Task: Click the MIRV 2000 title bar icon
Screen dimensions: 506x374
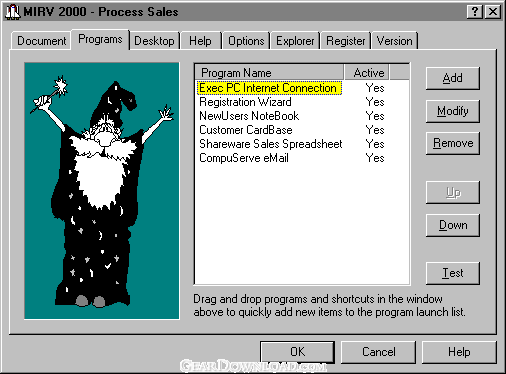Action: coord(13,12)
